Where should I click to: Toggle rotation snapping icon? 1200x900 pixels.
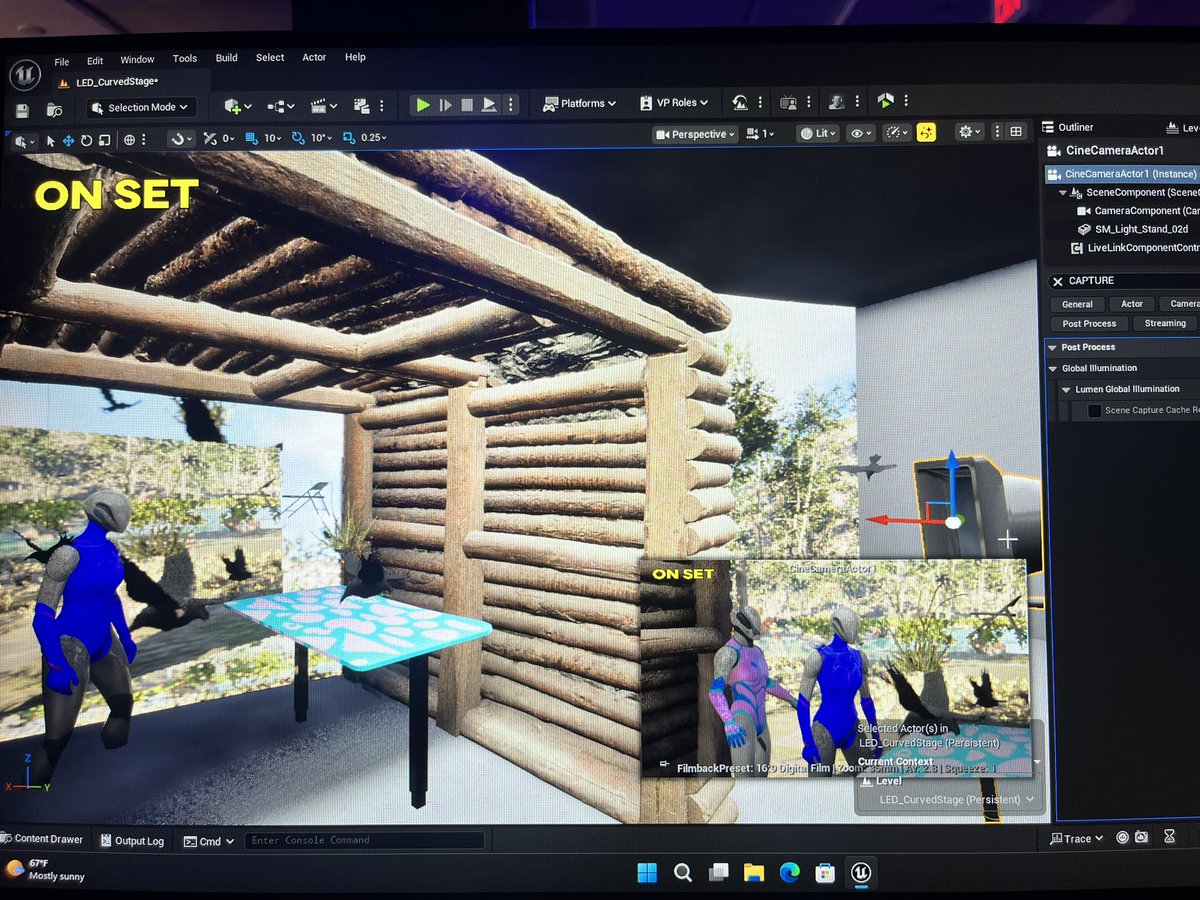298,138
